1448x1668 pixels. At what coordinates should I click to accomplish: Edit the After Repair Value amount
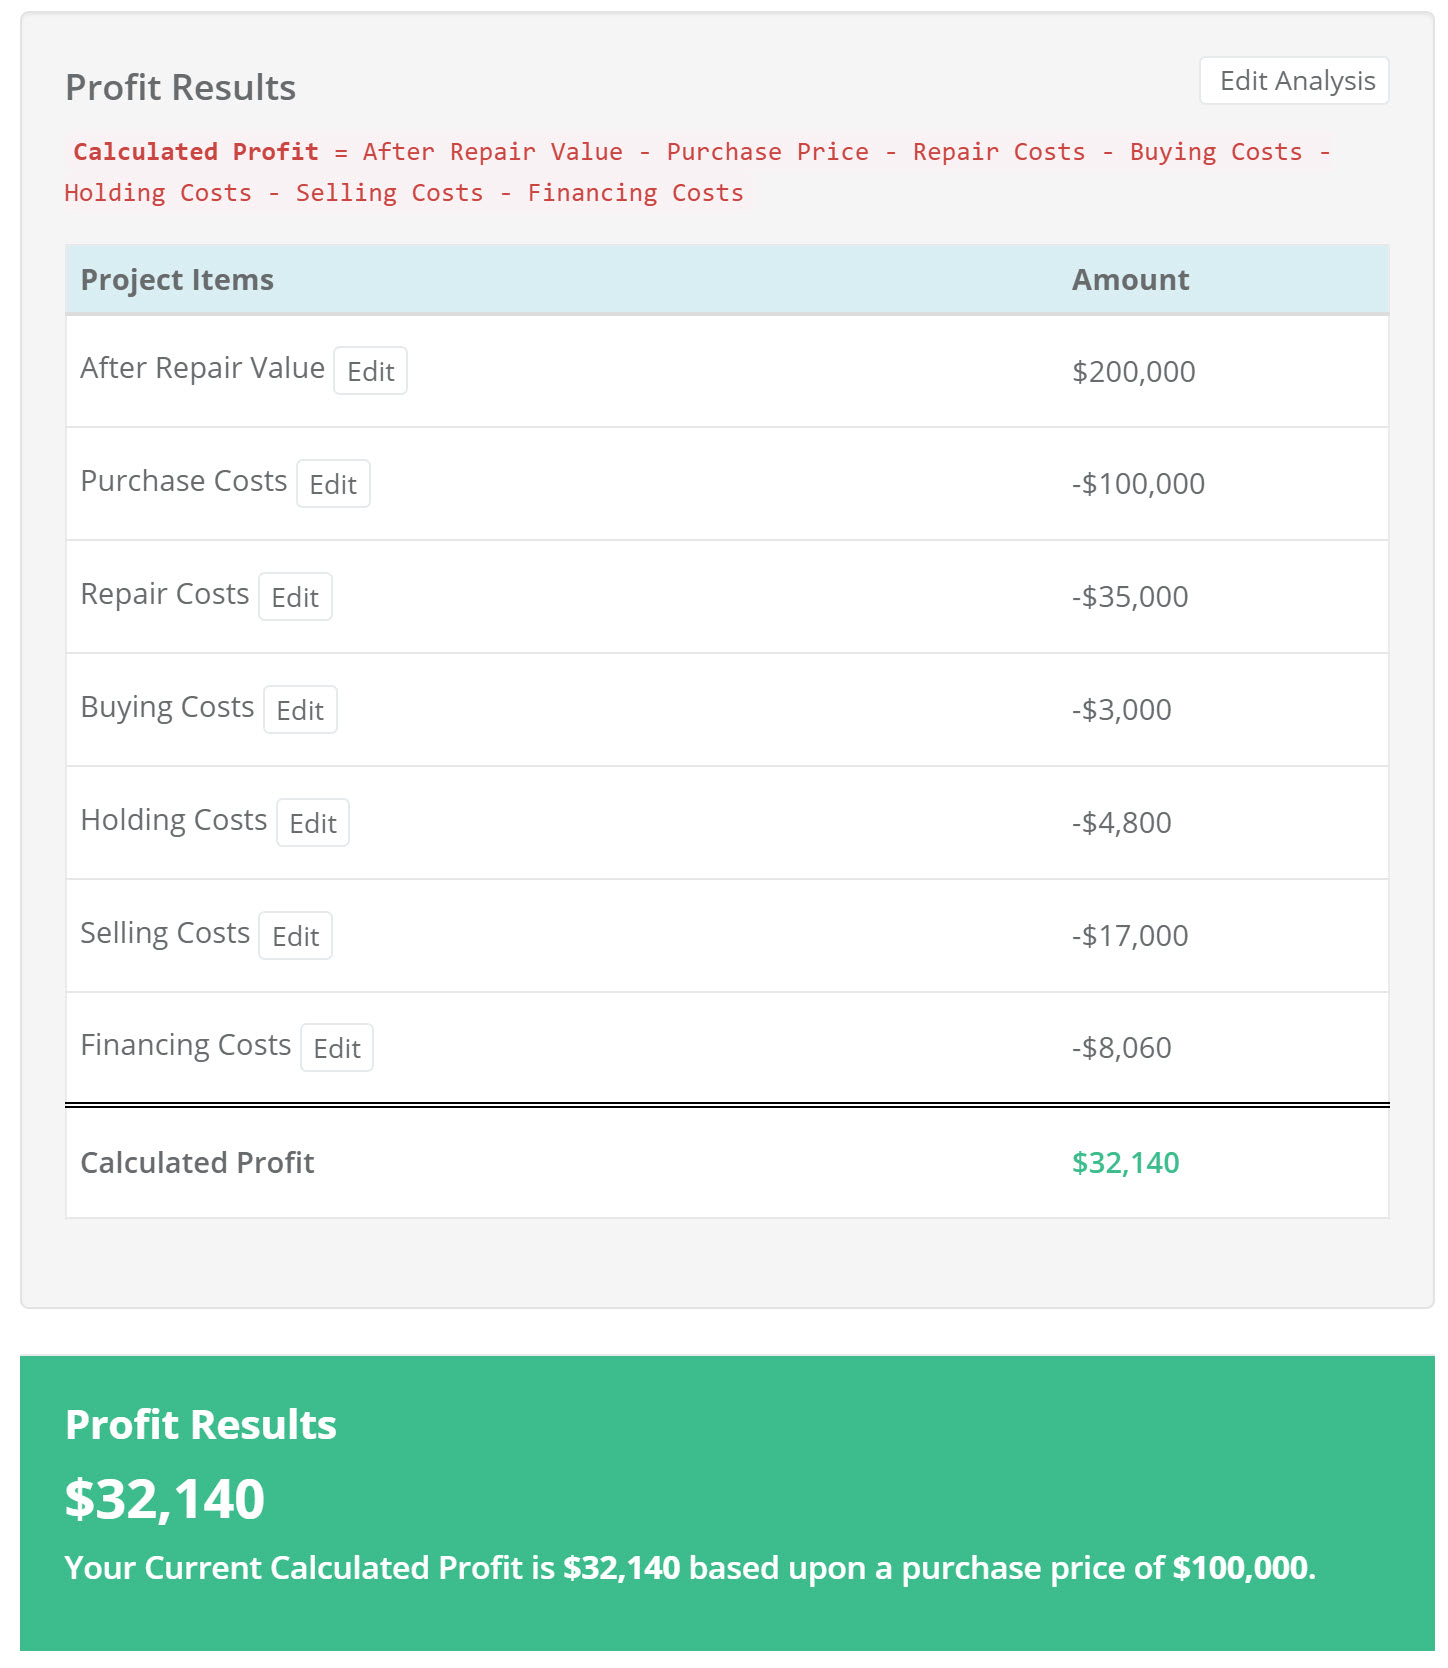tap(370, 371)
